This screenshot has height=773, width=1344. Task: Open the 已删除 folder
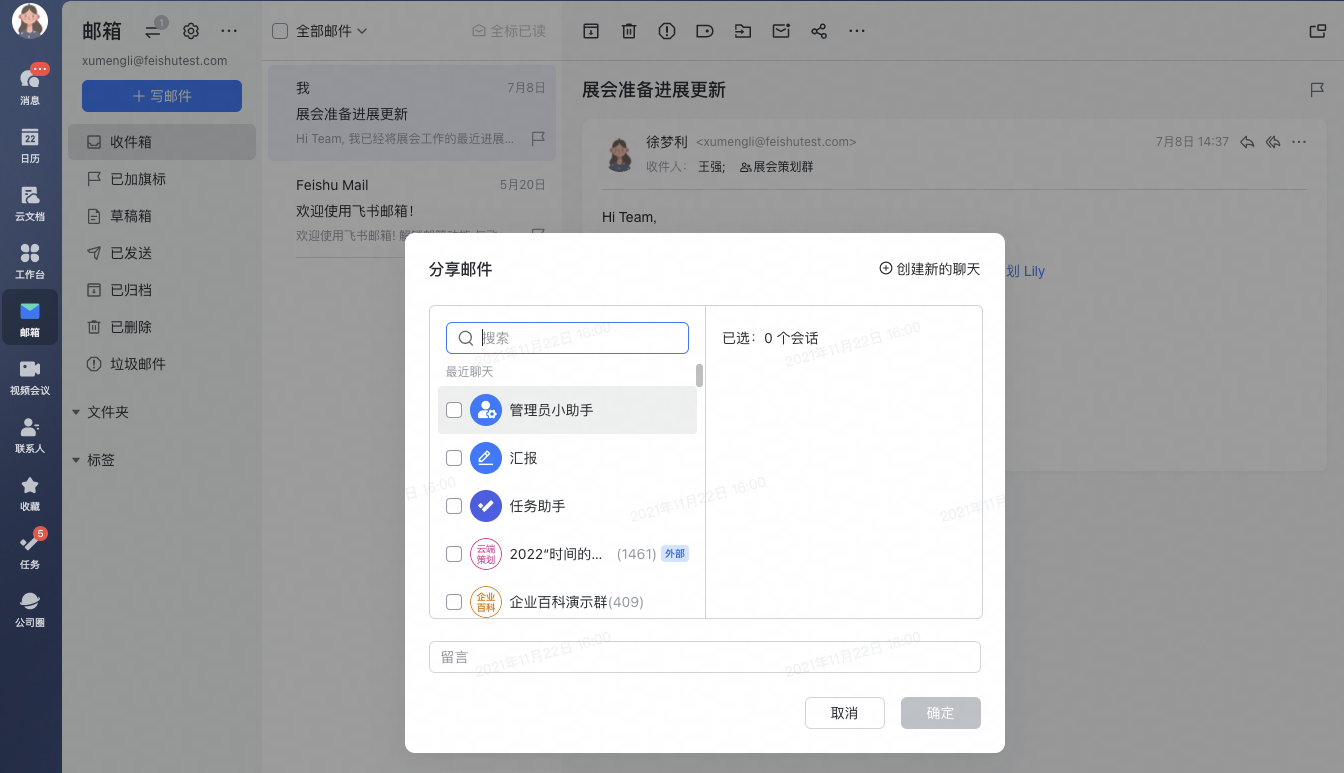click(x=162, y=327)
